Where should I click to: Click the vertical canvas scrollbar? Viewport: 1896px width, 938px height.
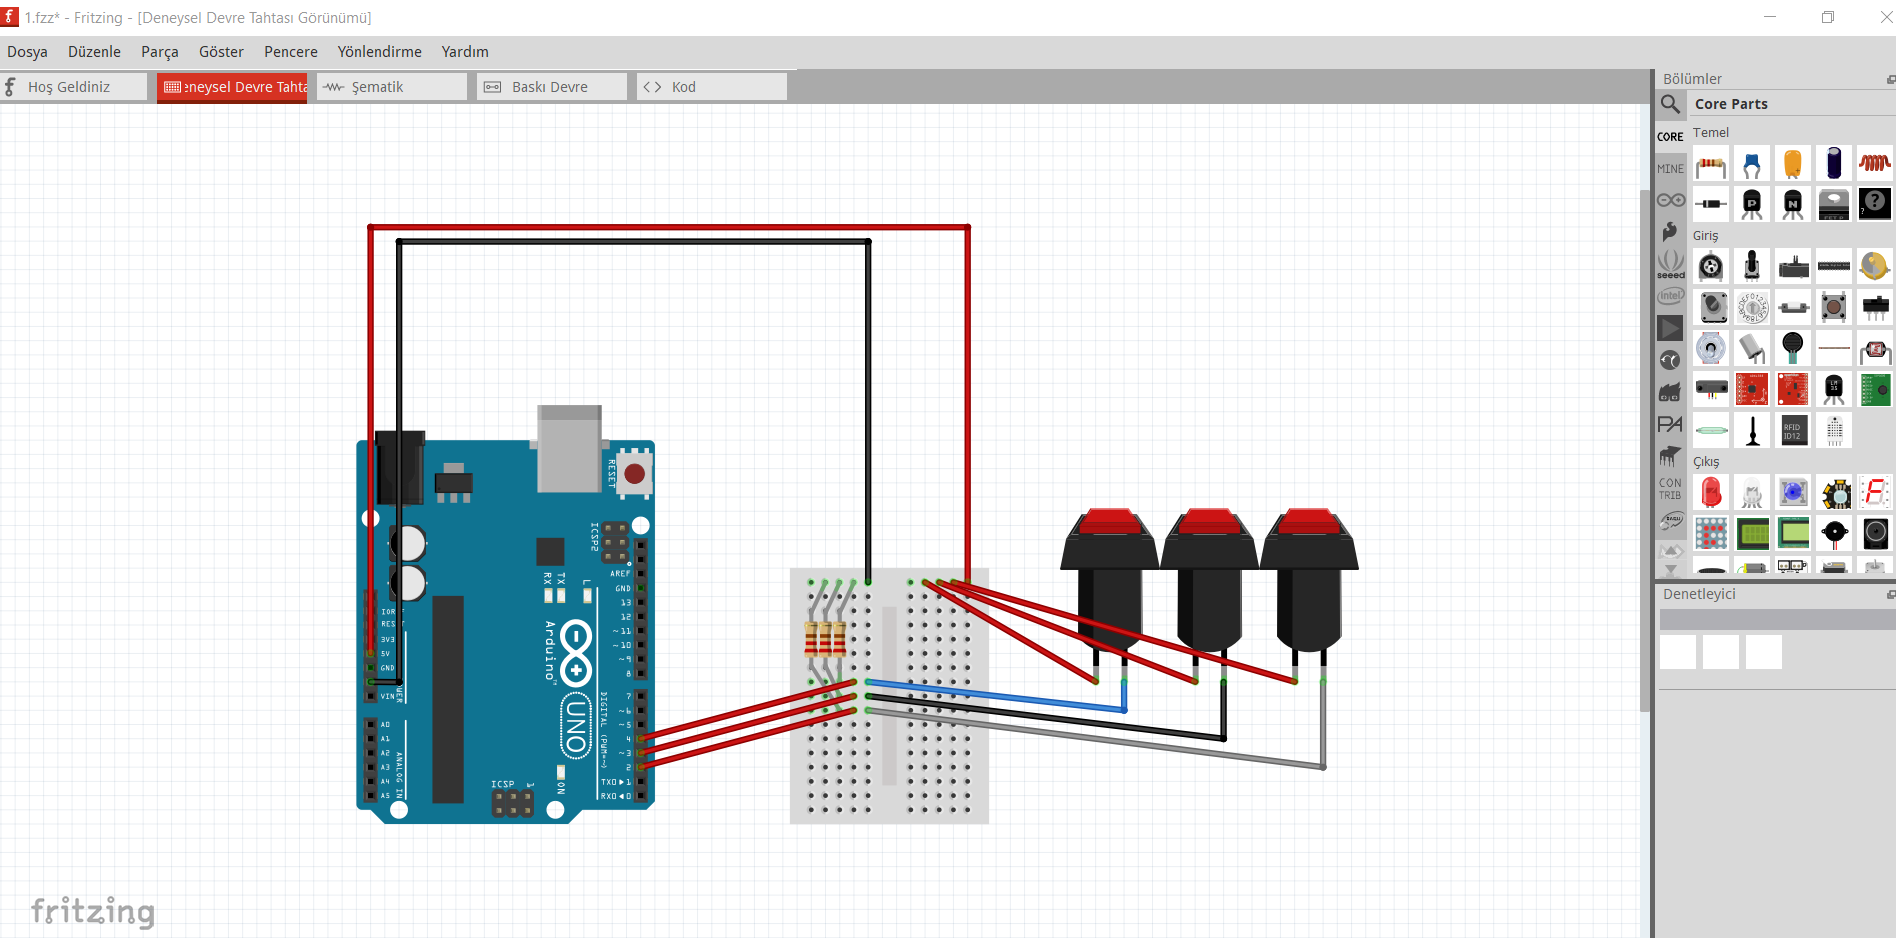[1644, 380]
